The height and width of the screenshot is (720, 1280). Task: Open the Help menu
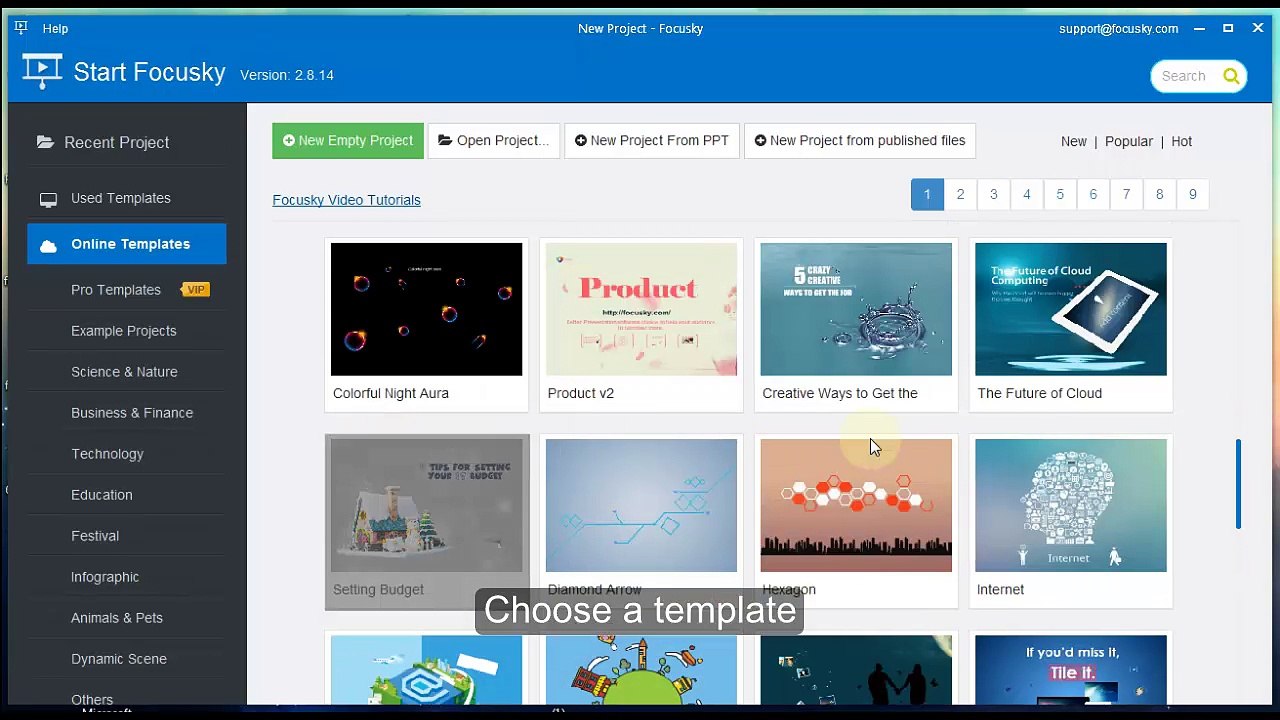pos(55,29)
